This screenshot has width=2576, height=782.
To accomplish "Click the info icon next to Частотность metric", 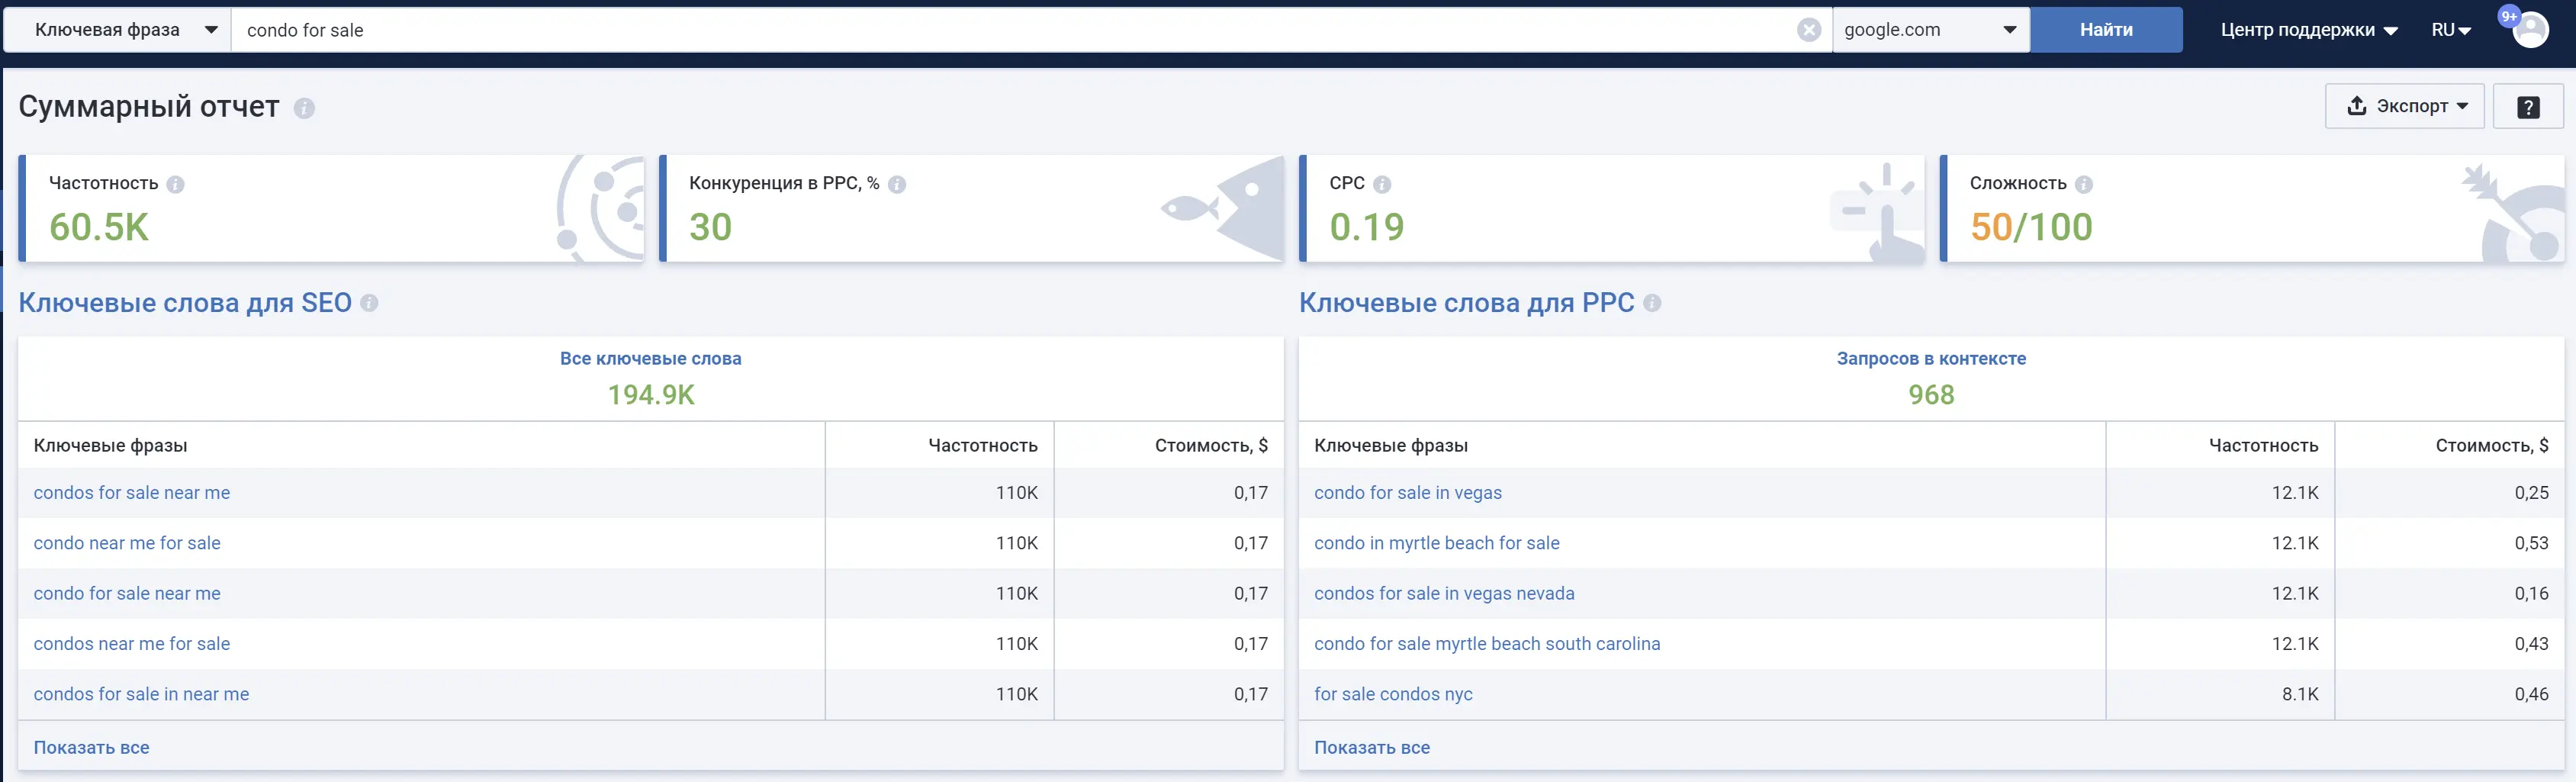I will (178, 183).
